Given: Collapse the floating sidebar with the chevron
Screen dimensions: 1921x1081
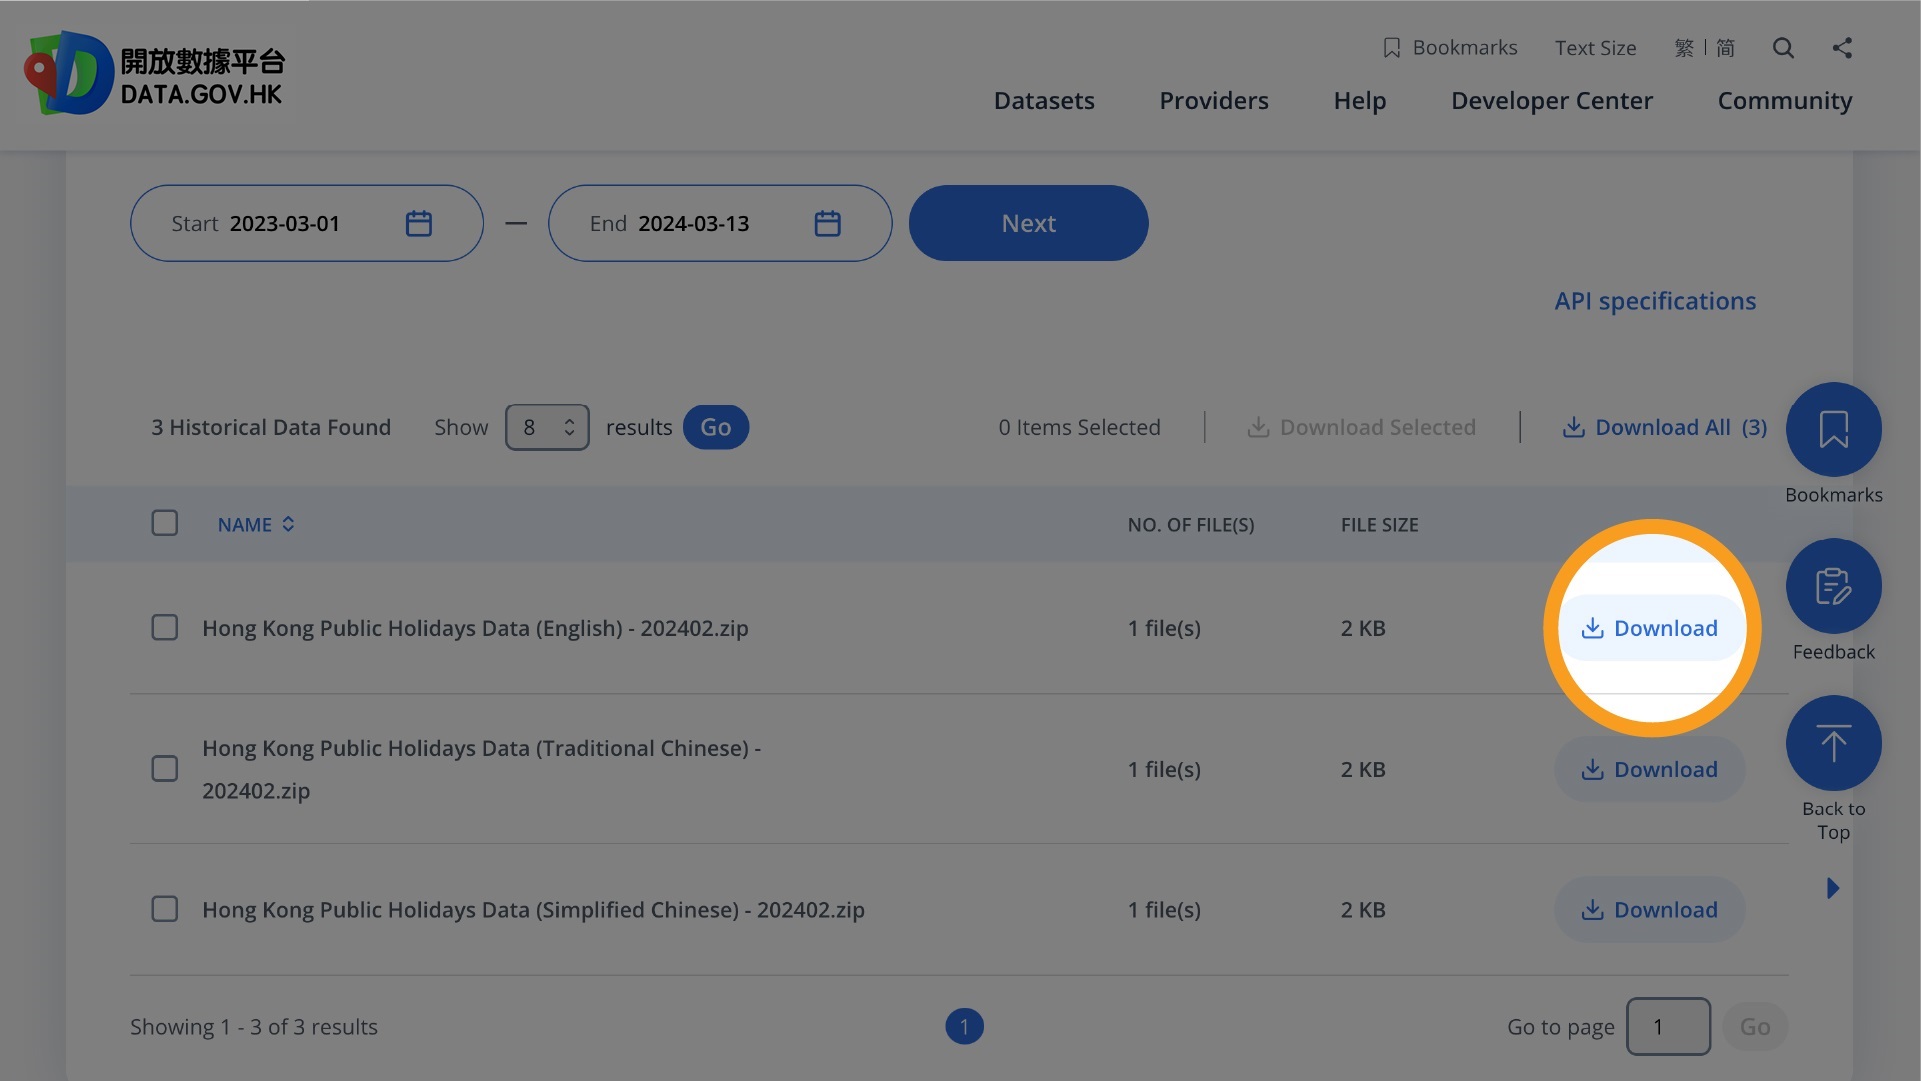Looking at the screenshot, I should point(1833,887).
